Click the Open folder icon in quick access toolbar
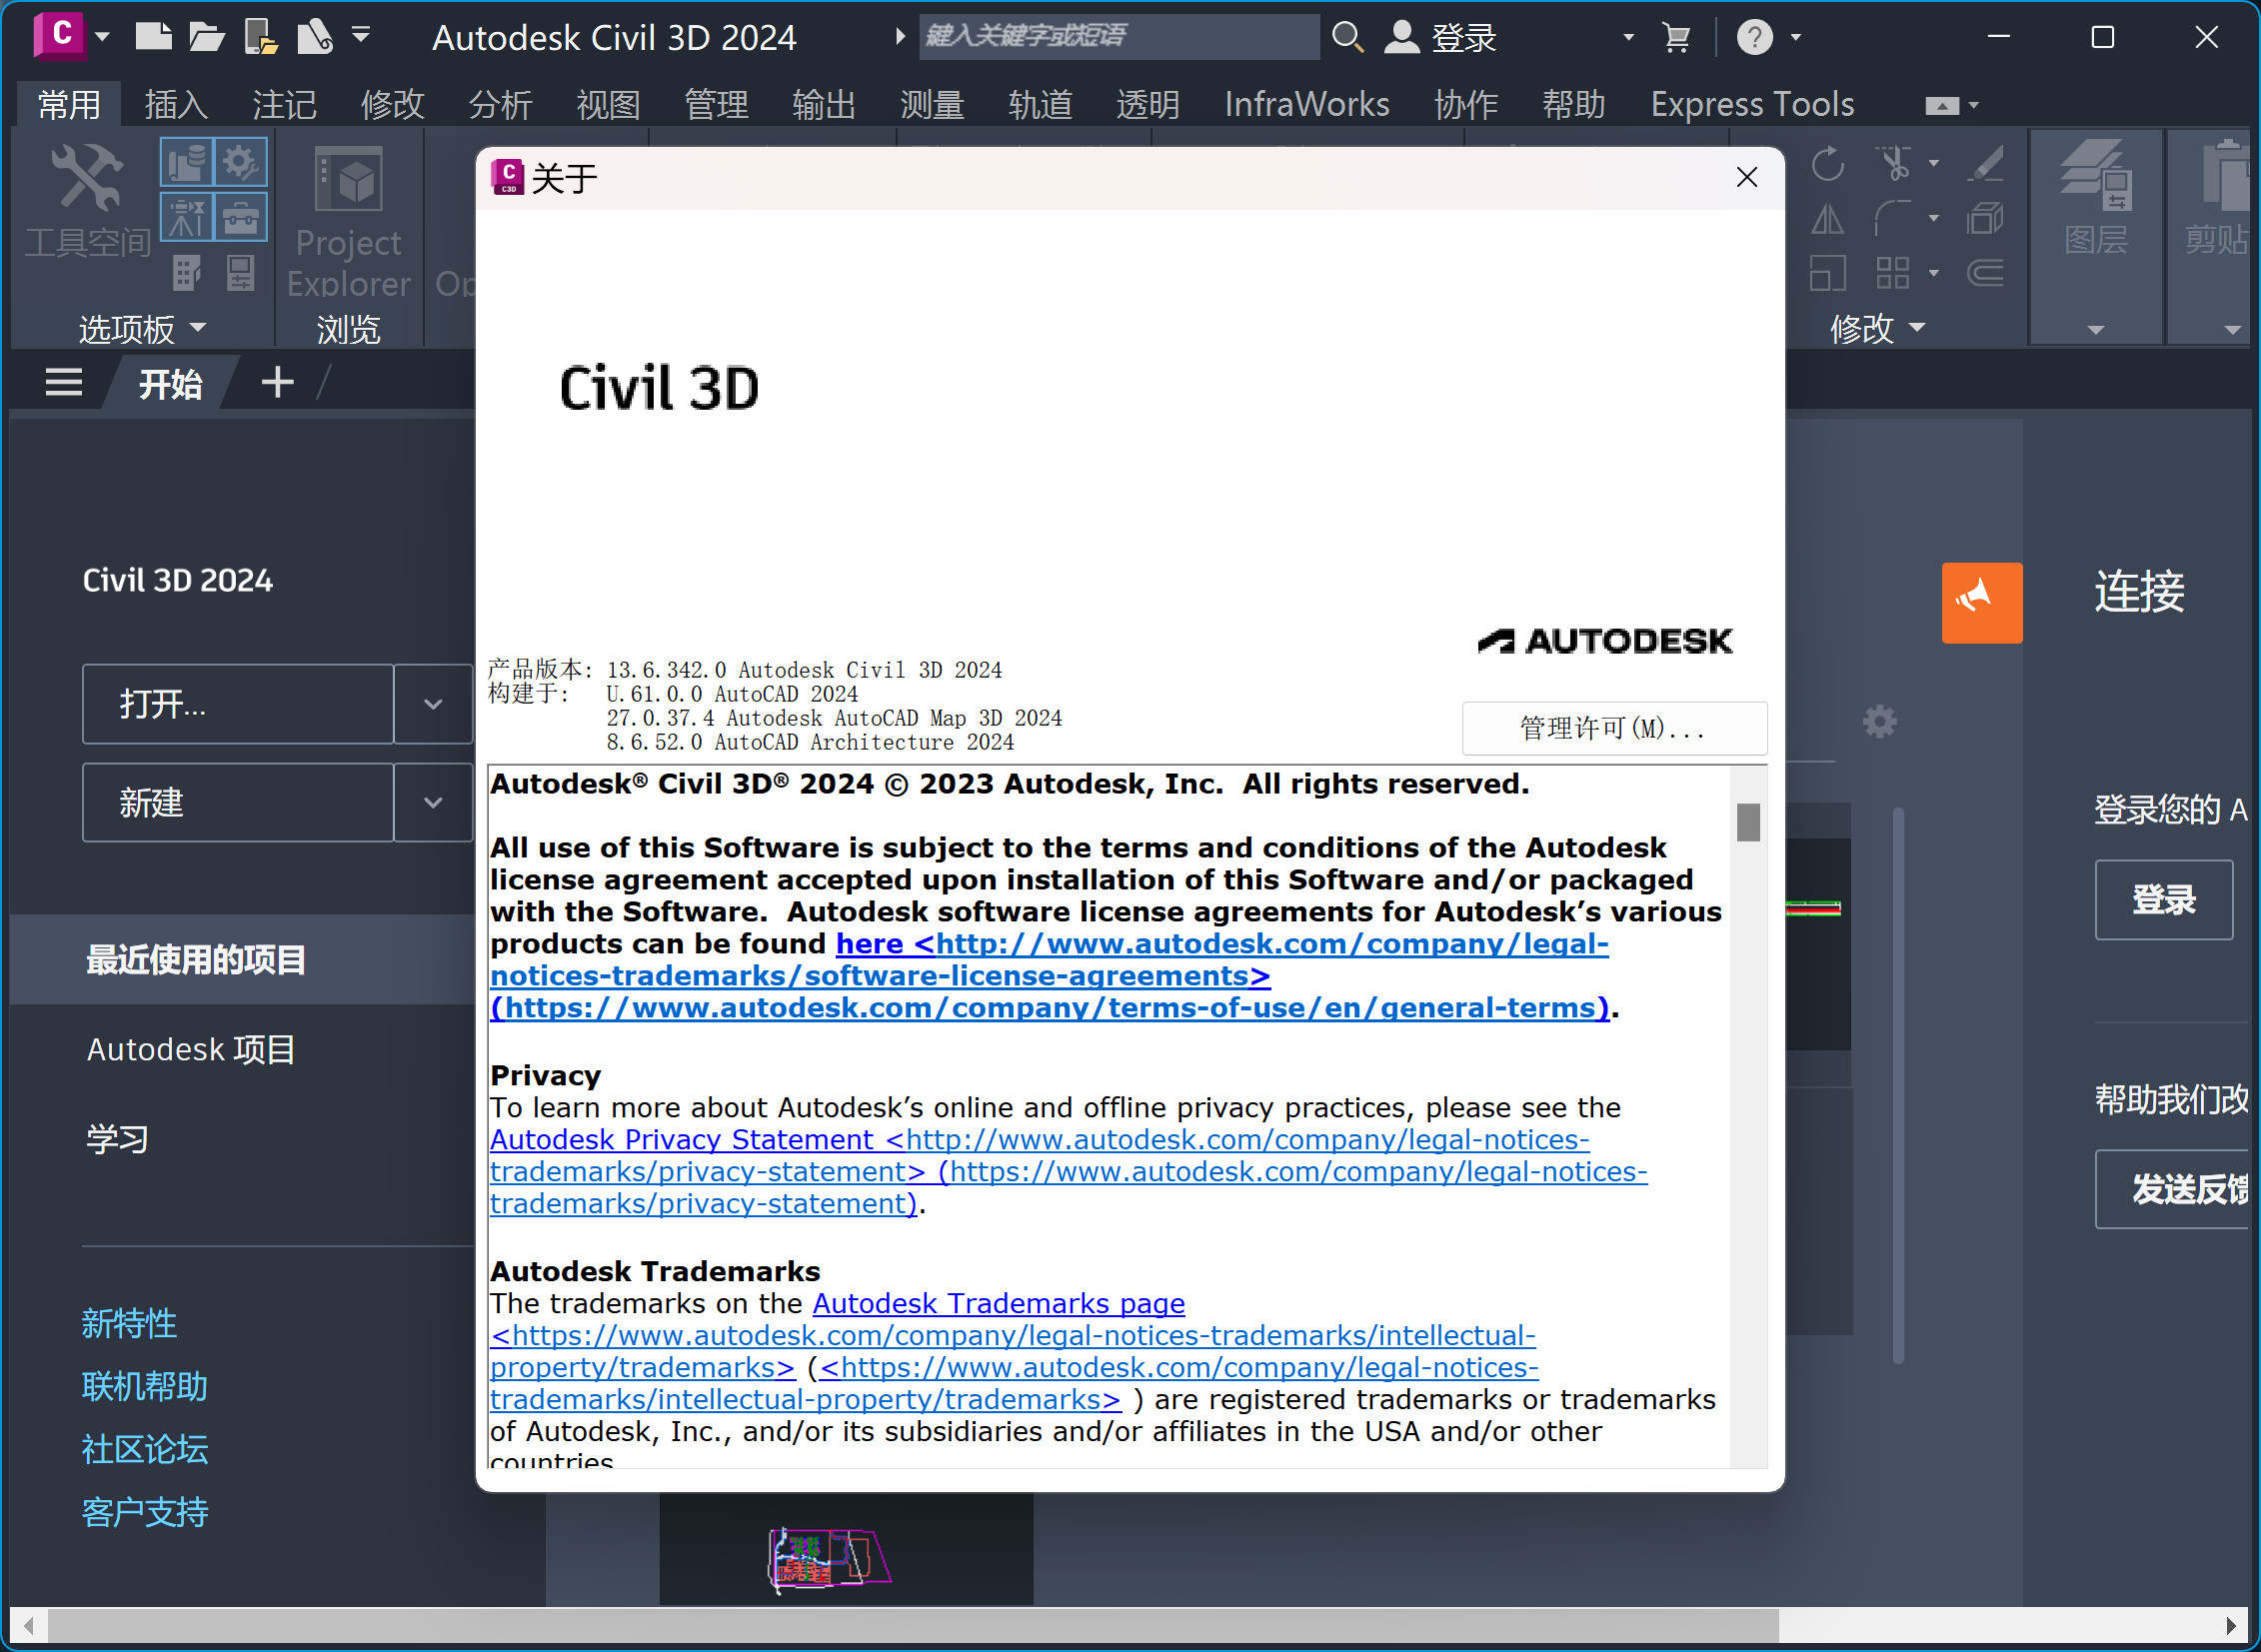 point(206,37)
